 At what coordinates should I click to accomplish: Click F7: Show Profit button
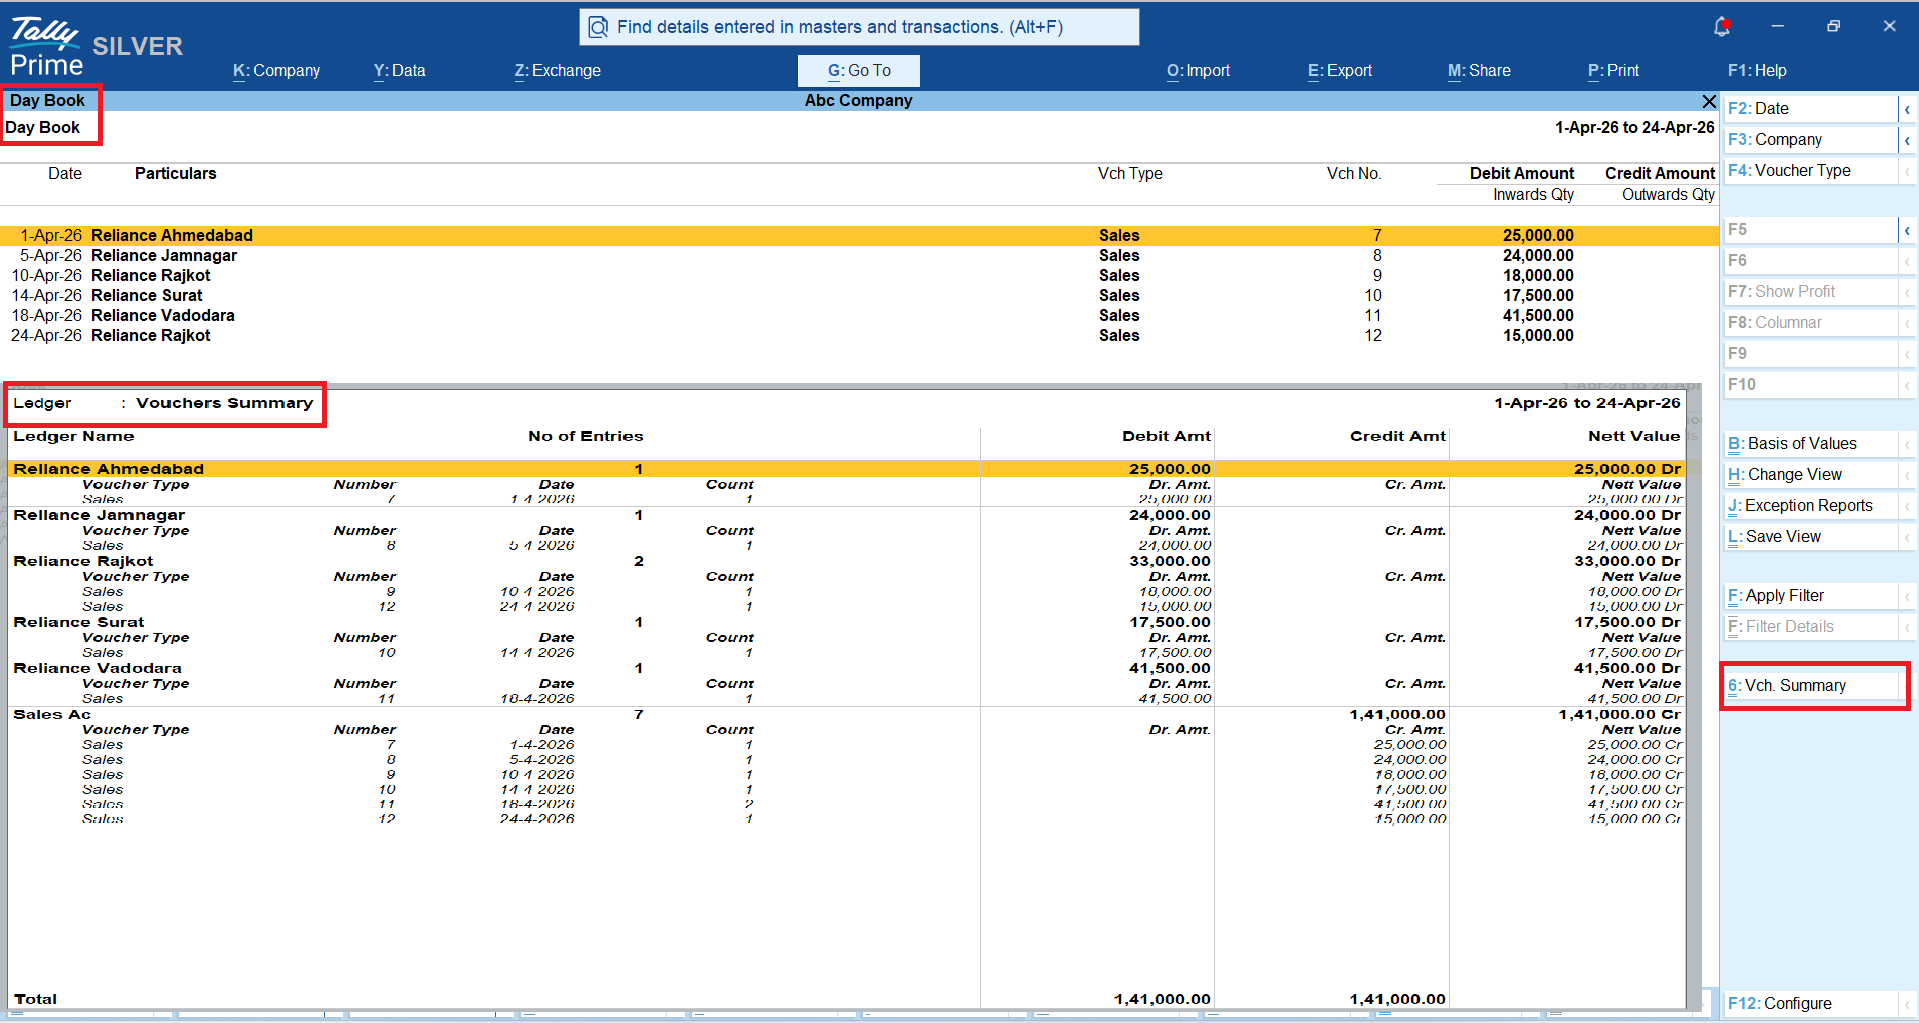click(1811, 292)
